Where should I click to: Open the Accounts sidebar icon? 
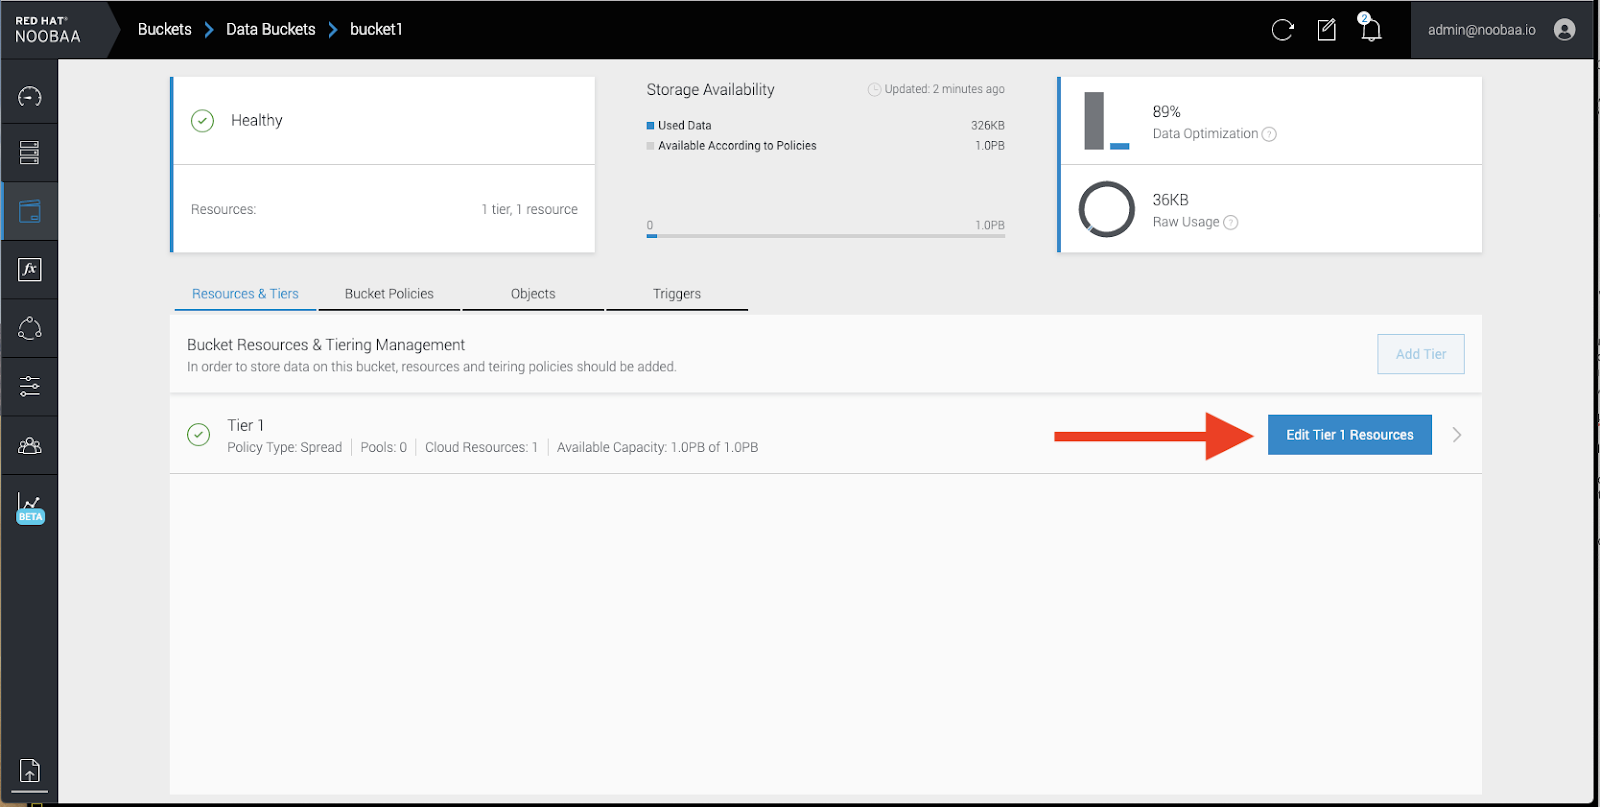point(30,446)
